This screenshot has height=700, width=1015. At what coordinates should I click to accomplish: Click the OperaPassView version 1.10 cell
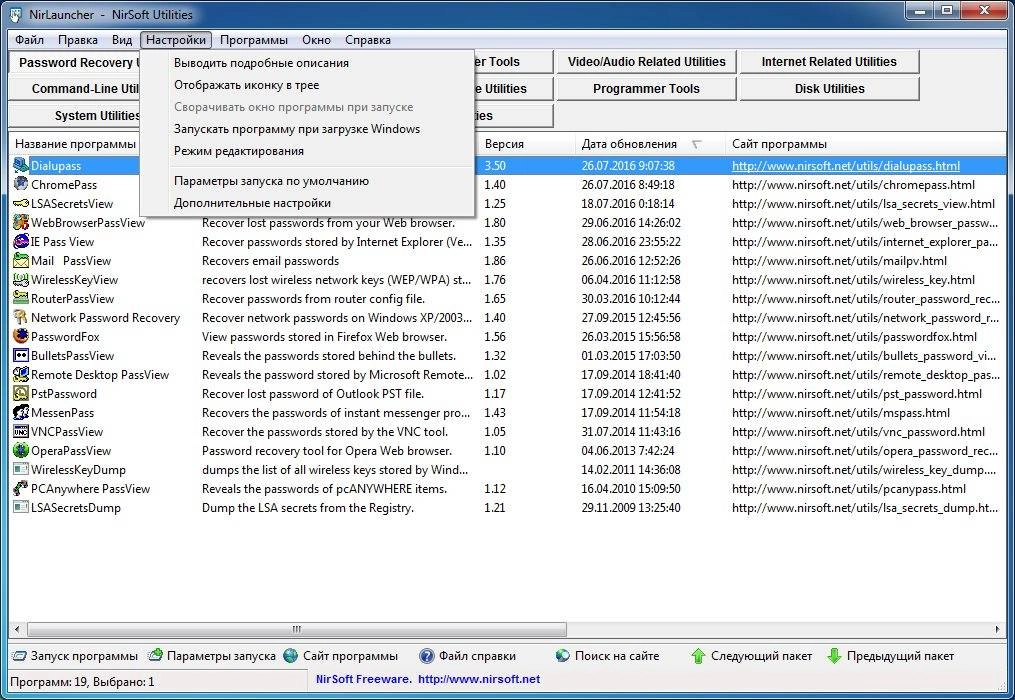(495, 451)
